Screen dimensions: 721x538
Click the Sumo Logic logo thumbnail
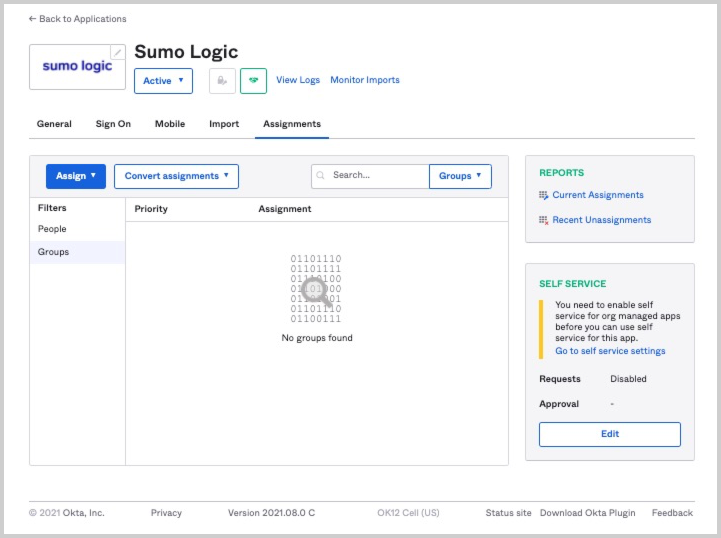[x=77, y=67]
